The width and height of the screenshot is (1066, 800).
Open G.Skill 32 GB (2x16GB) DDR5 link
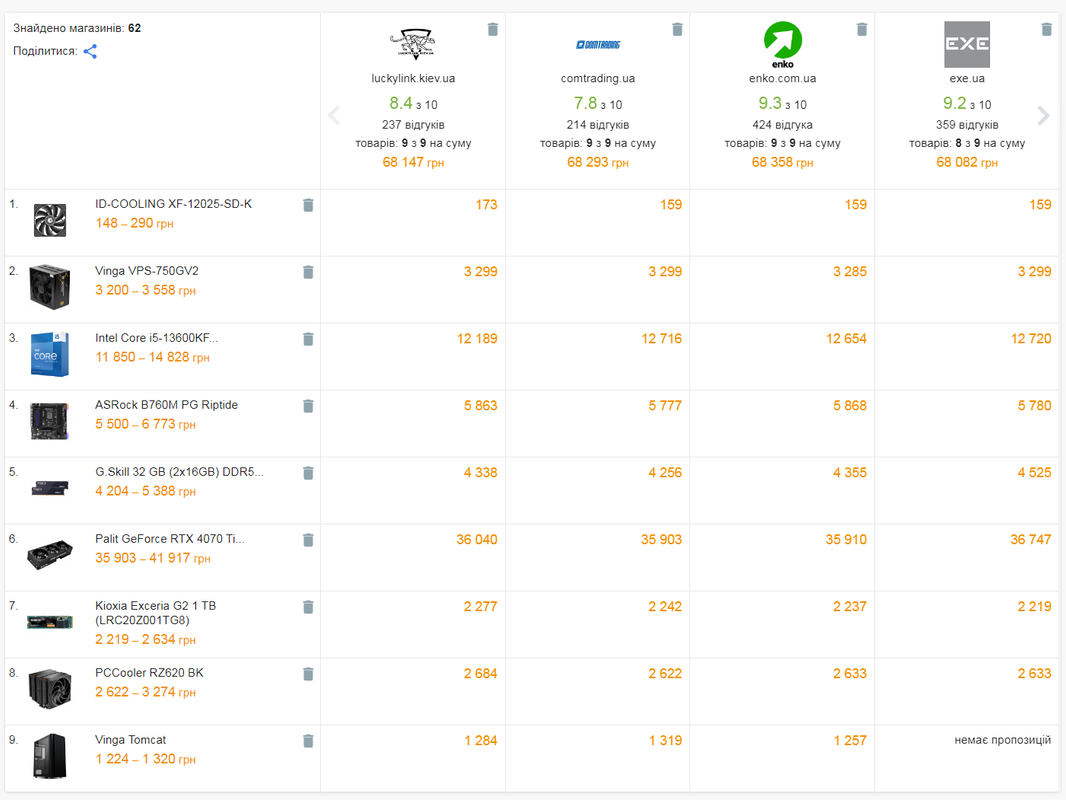179,472
